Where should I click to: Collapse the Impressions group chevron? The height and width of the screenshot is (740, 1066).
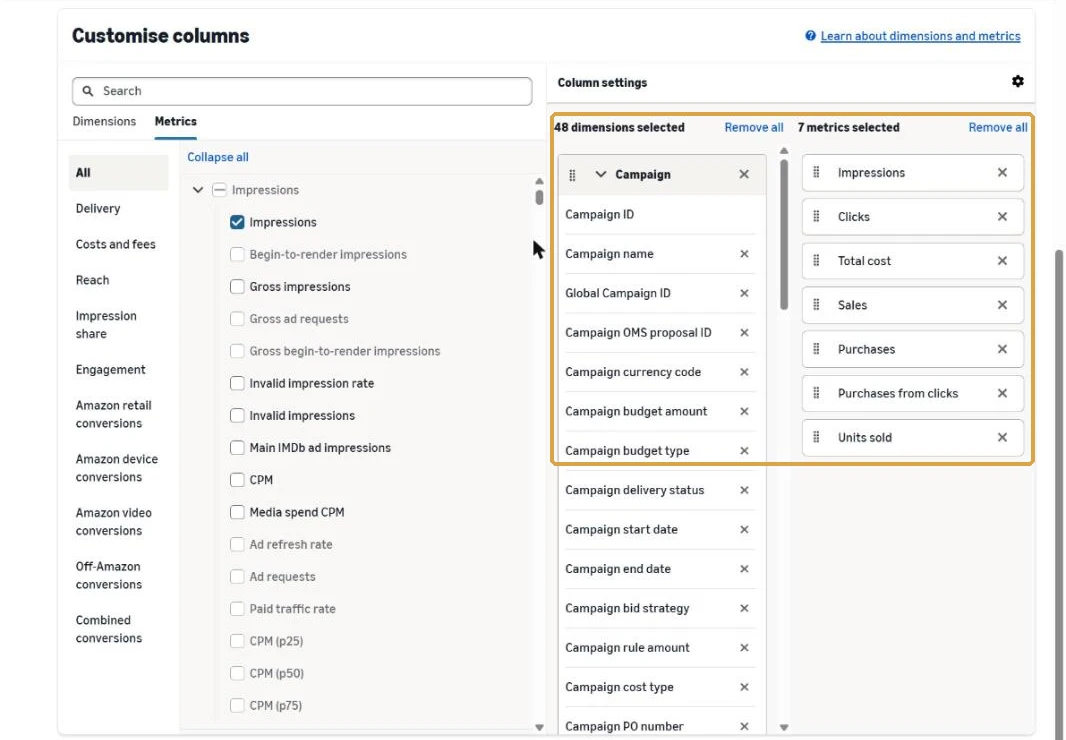point(198,190)
